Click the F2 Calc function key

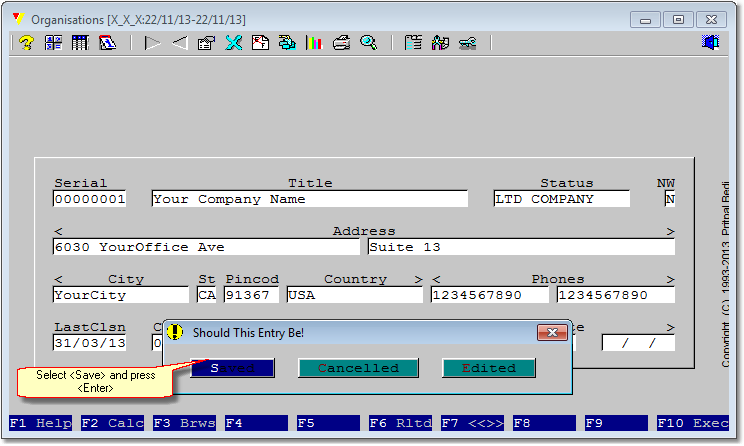pos(113,423)
